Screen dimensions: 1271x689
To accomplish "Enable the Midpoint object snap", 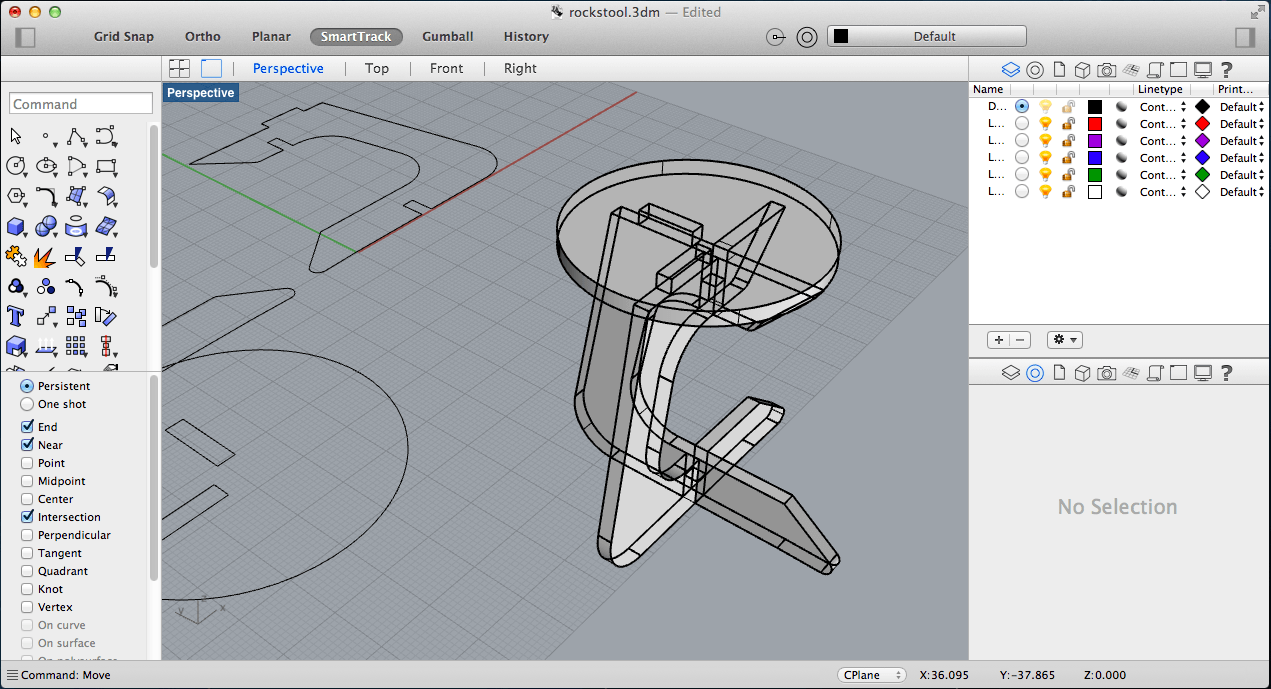I will pyautogui.click(x=27, y=481).
